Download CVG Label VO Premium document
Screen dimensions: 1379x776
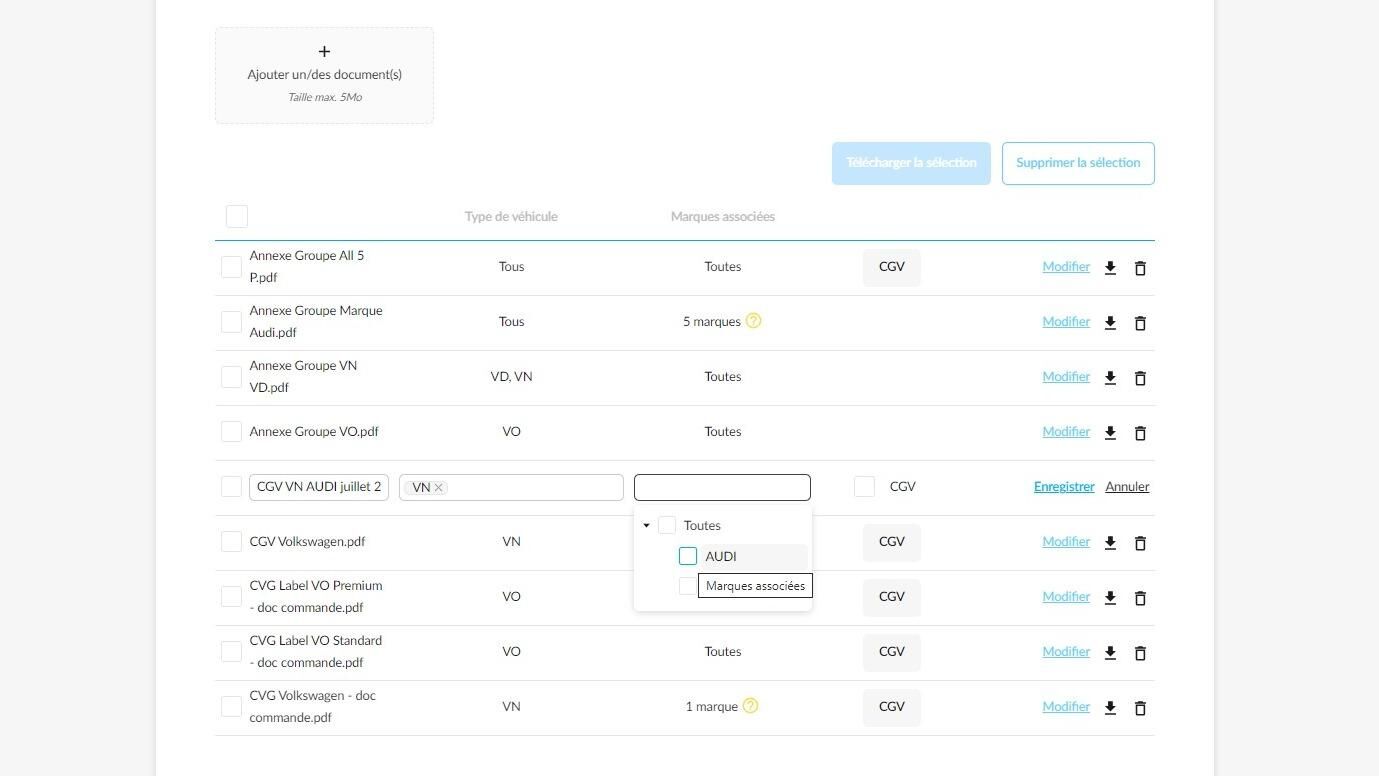coord(1110,598)
